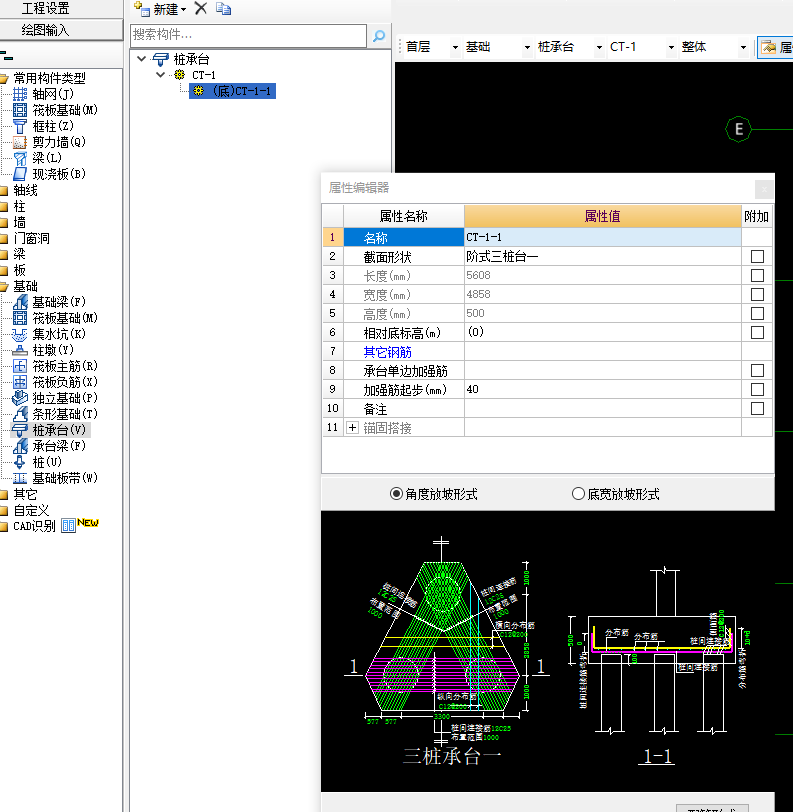Select 筏板主筋(R) component type
The image size is (793, 812).
click(x=64, y=366)
